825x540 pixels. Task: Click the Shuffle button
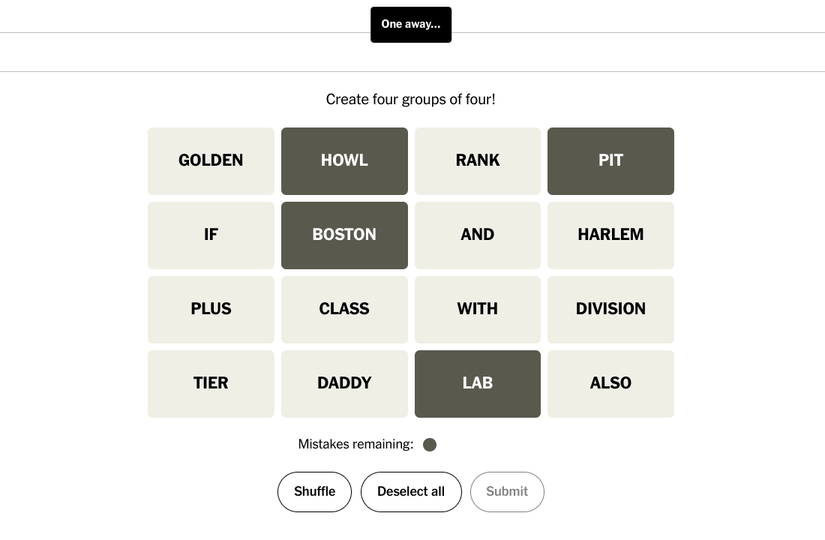click(314, 492)
